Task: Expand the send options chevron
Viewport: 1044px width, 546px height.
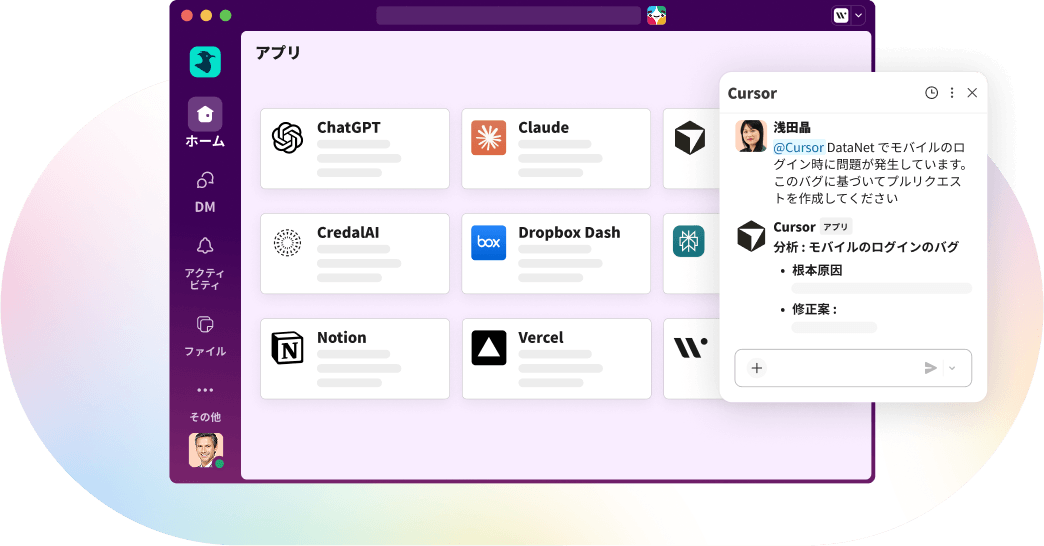Action: pyautogui.click(x=952, y=368)
